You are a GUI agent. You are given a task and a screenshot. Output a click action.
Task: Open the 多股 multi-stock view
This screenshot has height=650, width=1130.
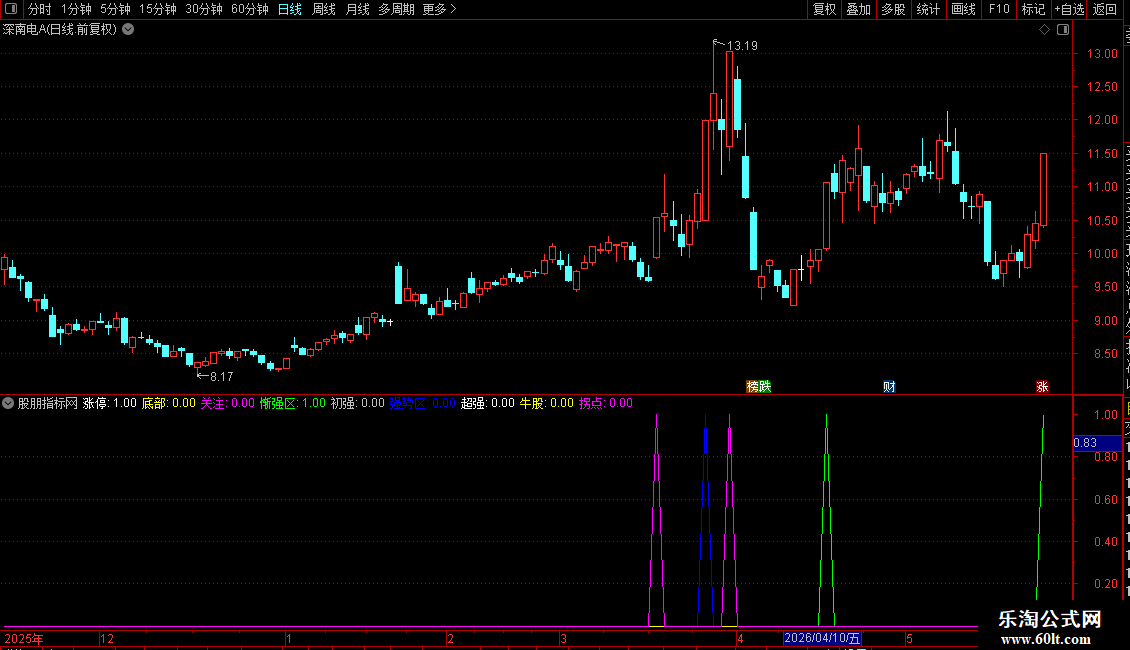(x=893, y=9)
